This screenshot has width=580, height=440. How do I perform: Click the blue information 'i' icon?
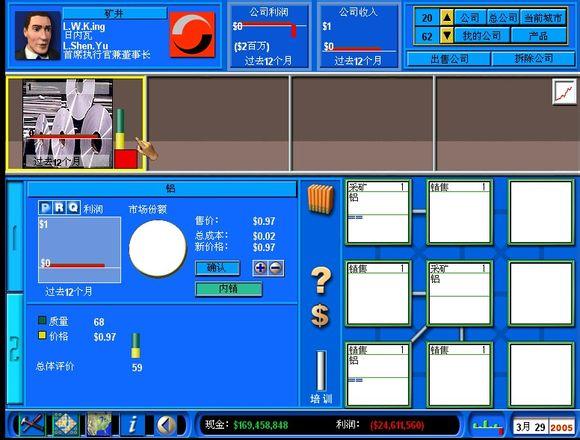(x=133, y=424)
